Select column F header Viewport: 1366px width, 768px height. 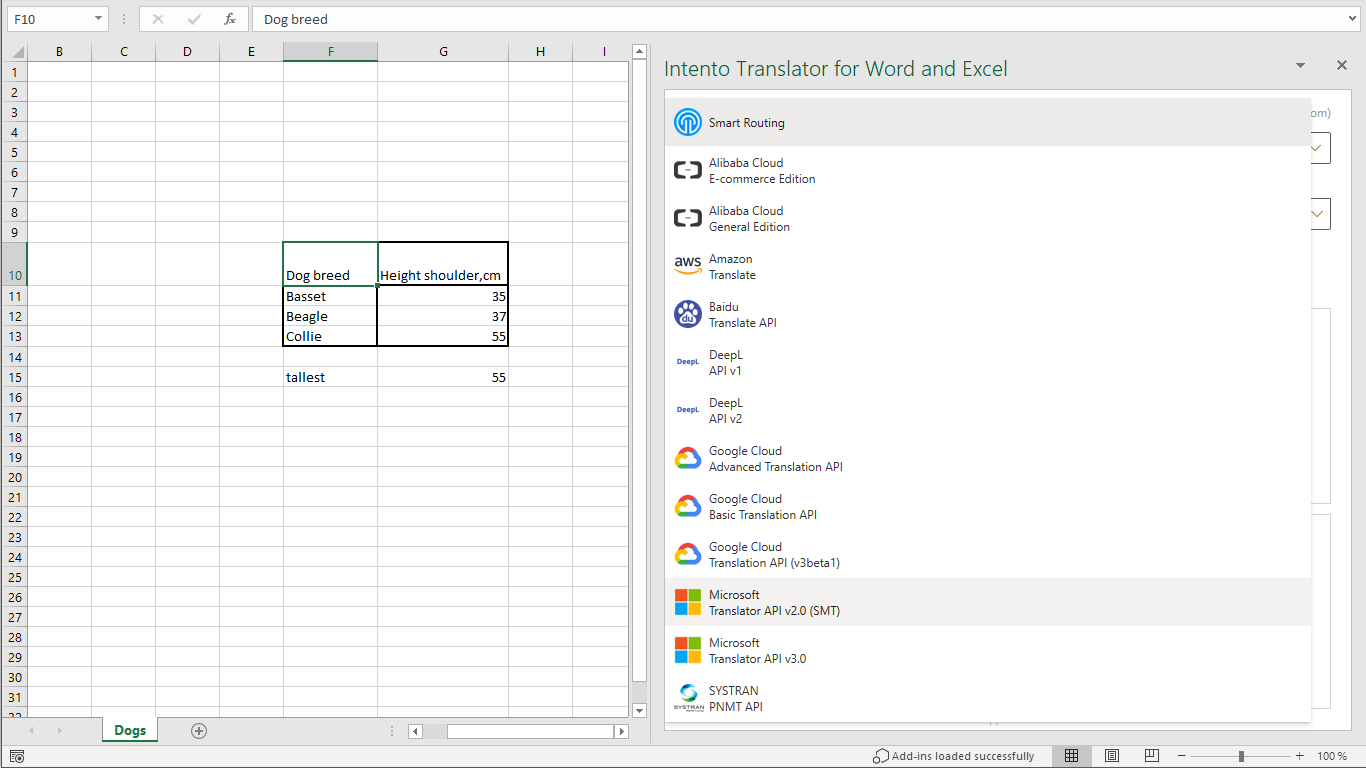tap(330, 51)
